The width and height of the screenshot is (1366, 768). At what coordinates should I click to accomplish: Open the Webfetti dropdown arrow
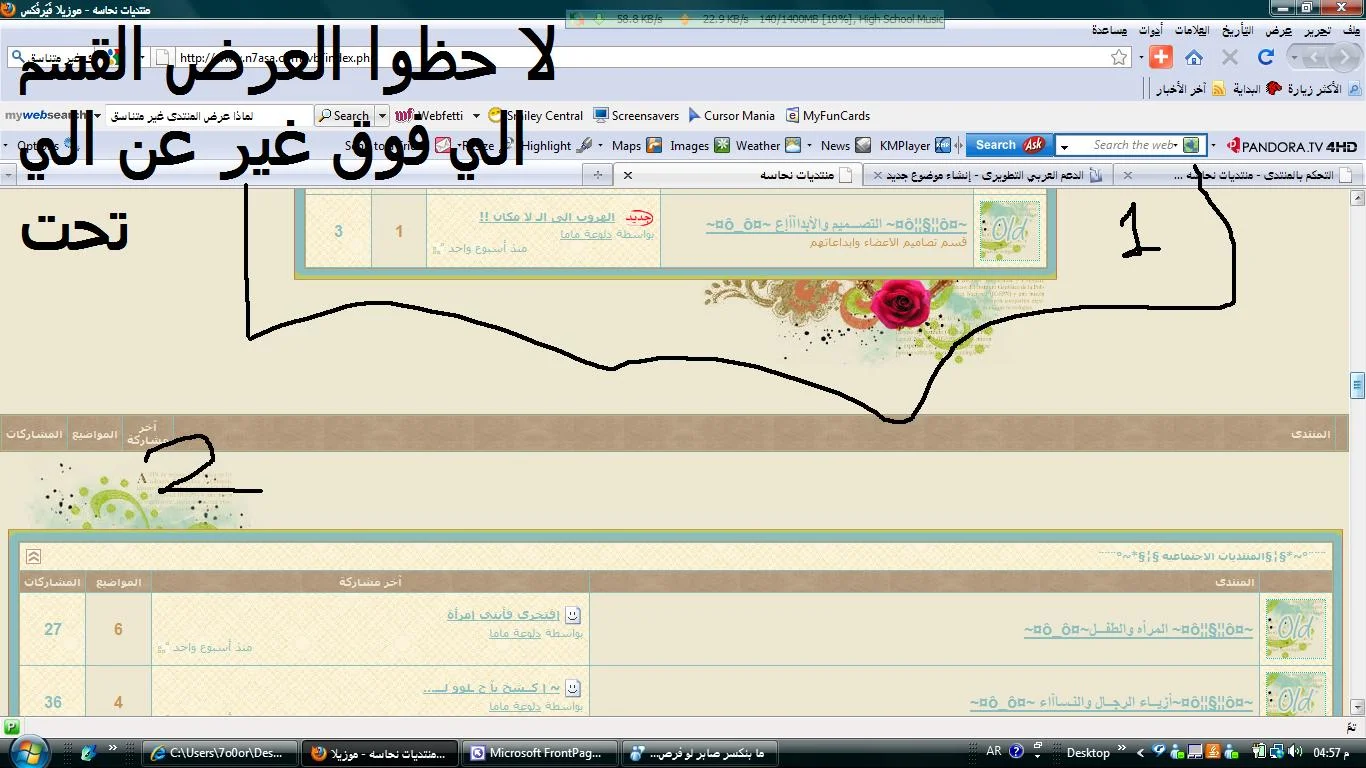(476, 116)
